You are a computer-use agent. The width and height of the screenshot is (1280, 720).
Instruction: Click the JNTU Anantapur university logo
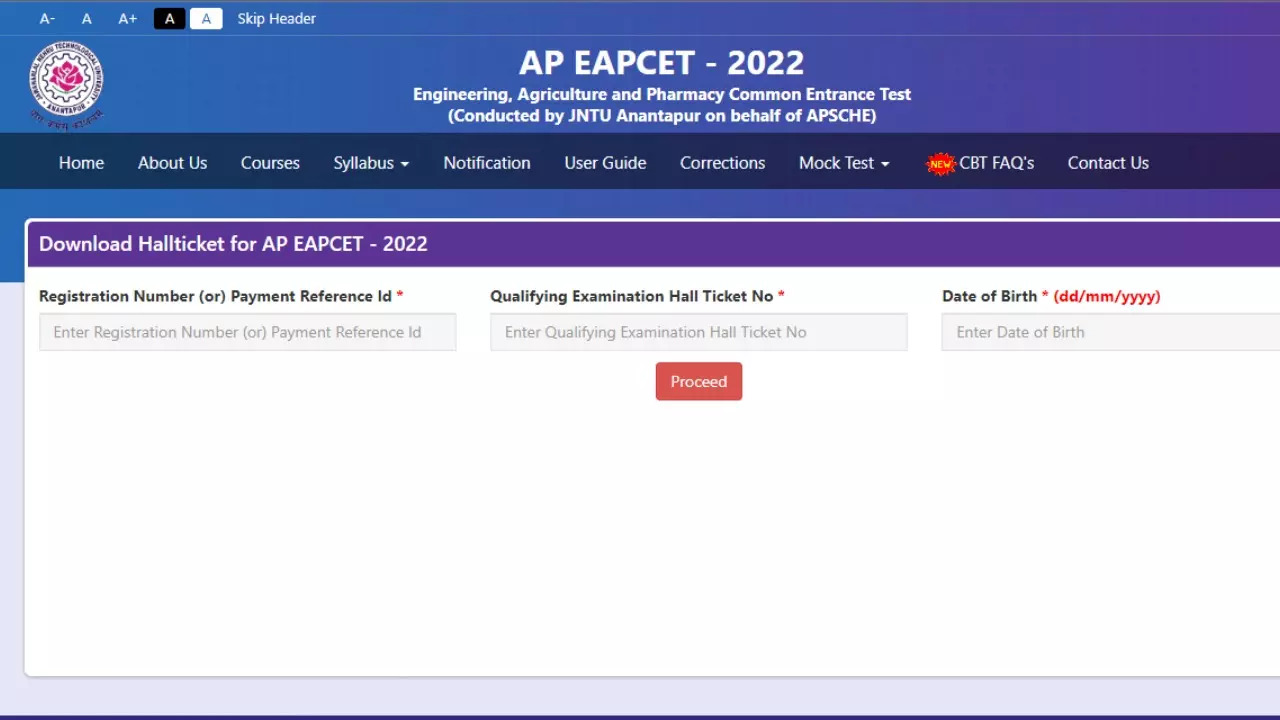click(x=66, y=85)
